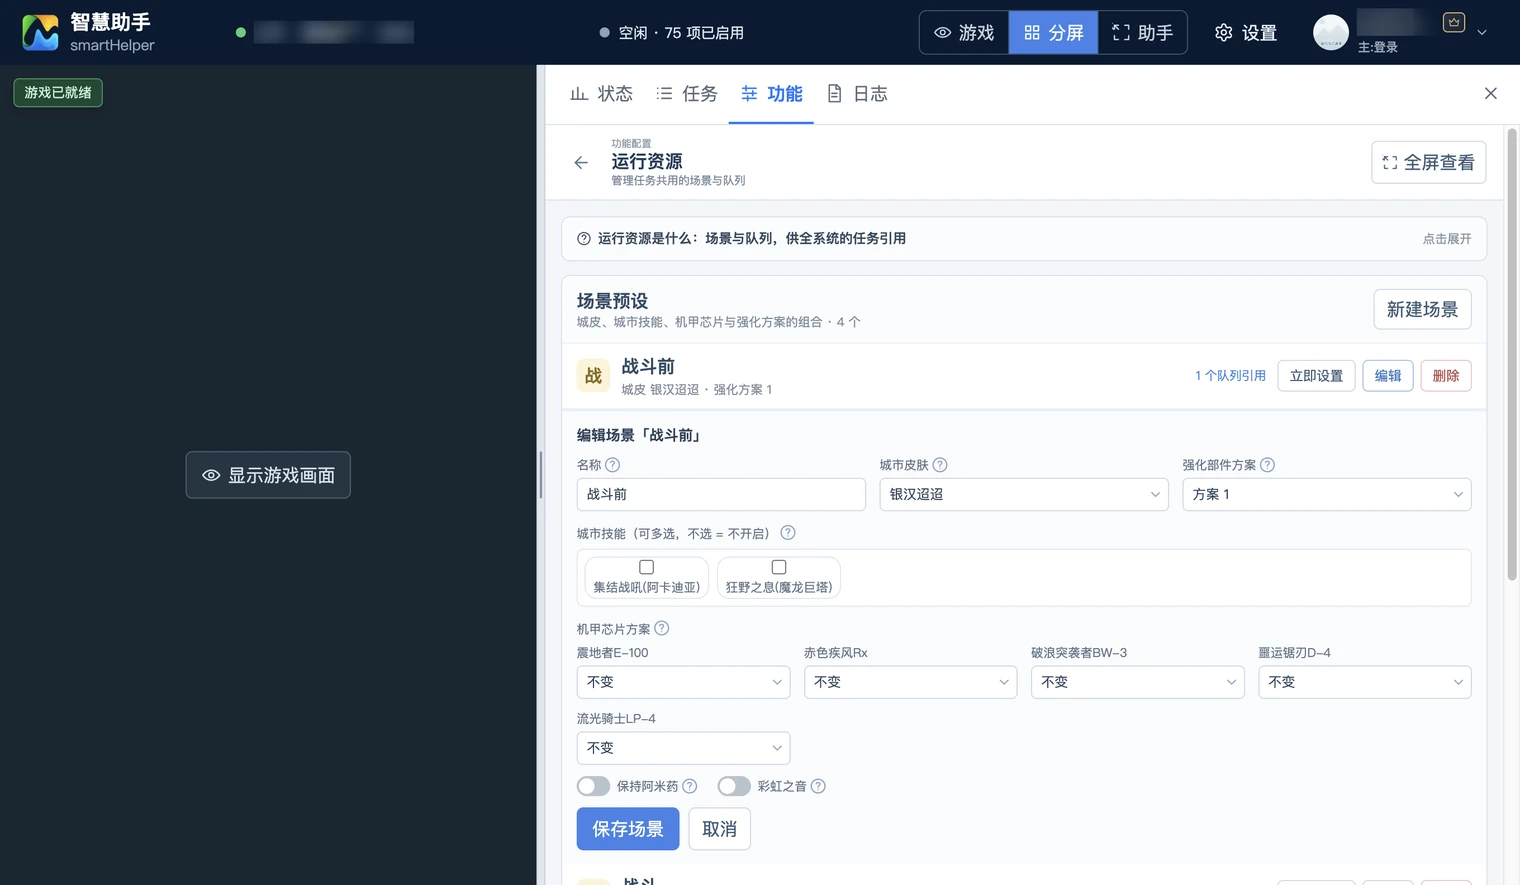Open the 赤色疾风Rx chip dropdown
The height and width of the screenshot is (885, 1520).
pyautogui.click(x=911, y=682)
